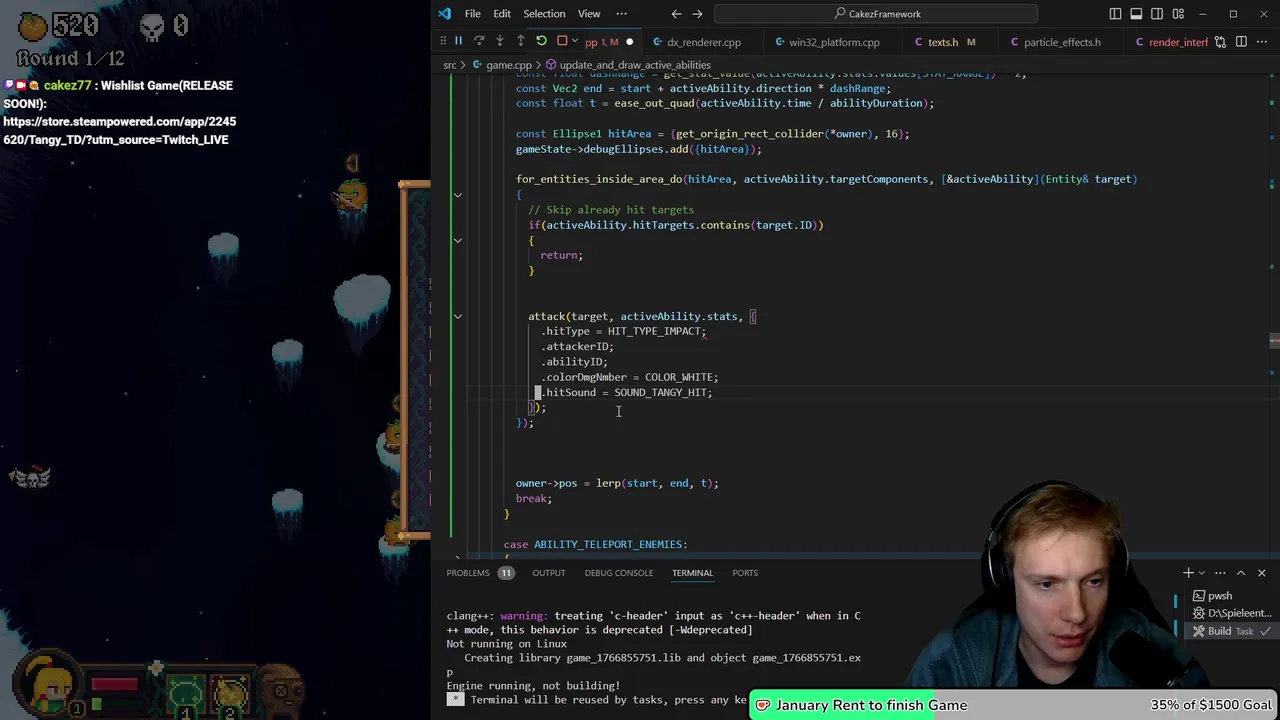
Task: Open Selection menu
Action: click(544, 14)
